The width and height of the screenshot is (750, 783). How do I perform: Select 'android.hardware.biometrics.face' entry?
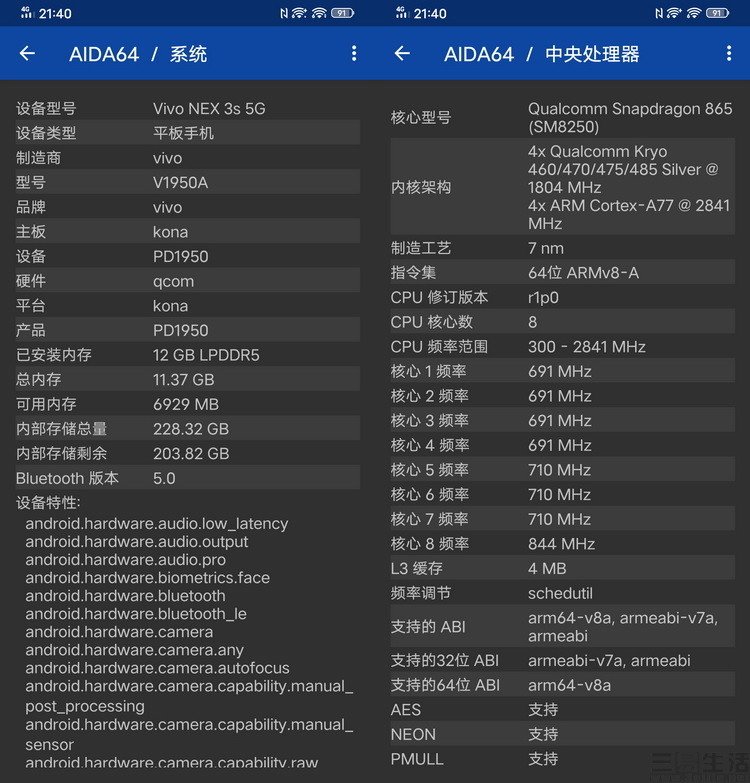point(147,577)
